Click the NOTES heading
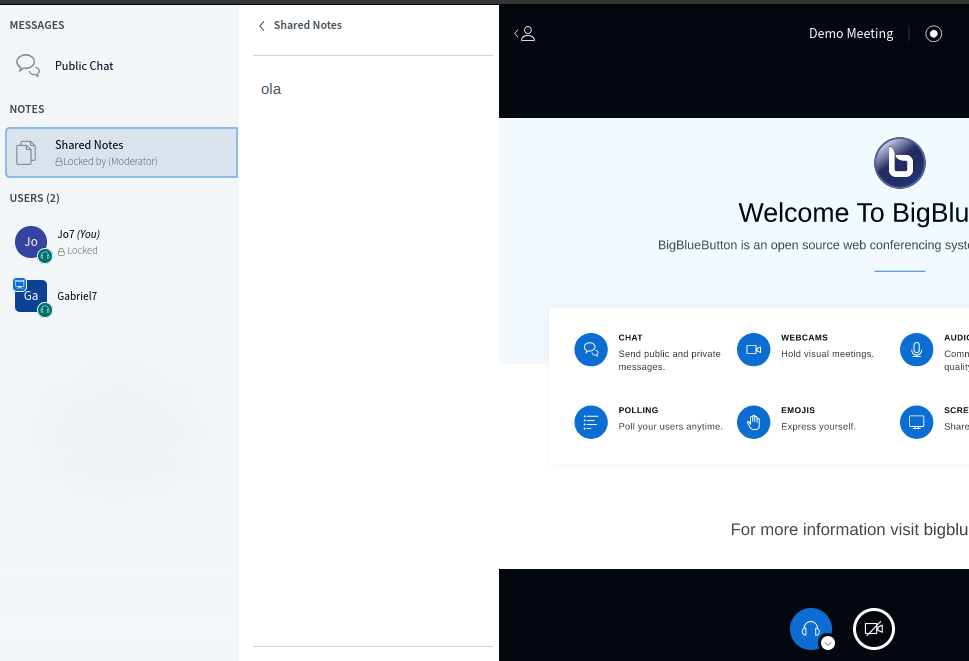969x661 pixels. pyautogui.click(x=27, y=109)
